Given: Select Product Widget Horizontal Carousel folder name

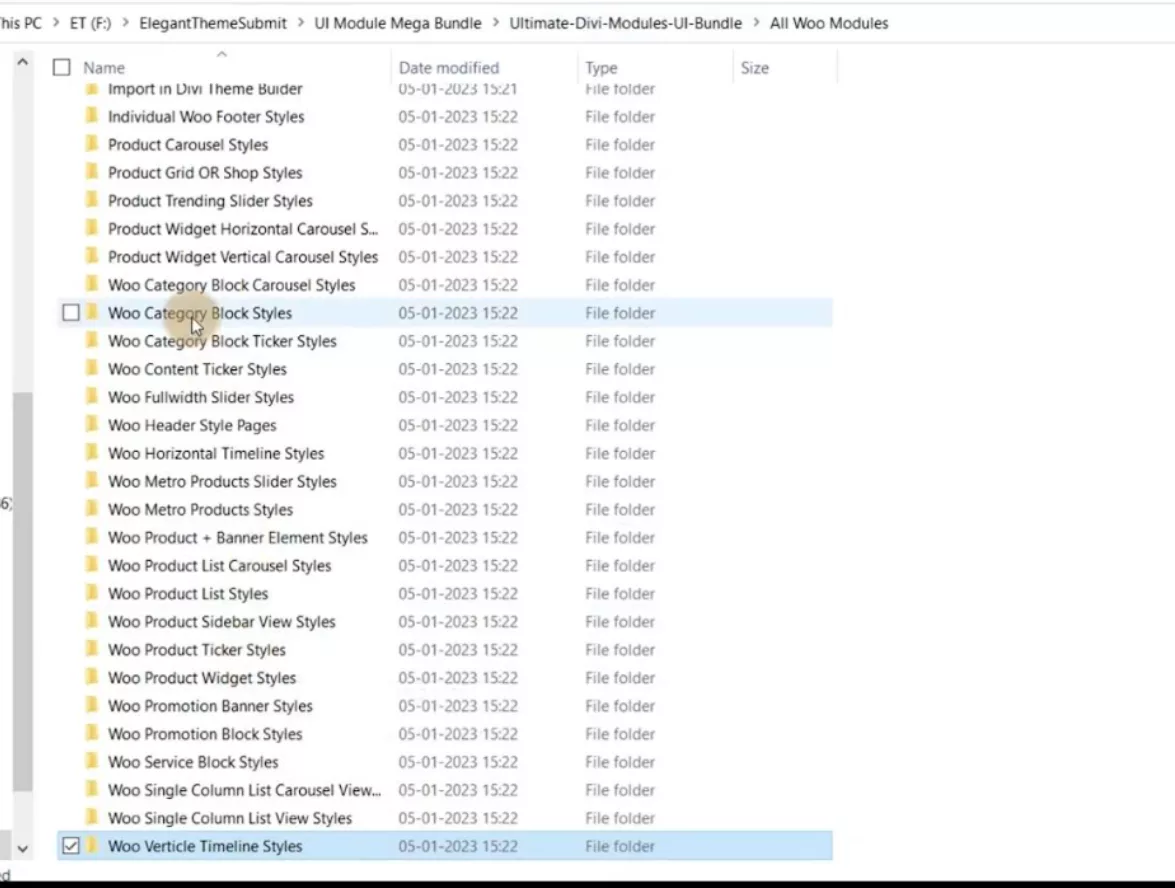Looking at the screenshot, I should click(243, 229).
